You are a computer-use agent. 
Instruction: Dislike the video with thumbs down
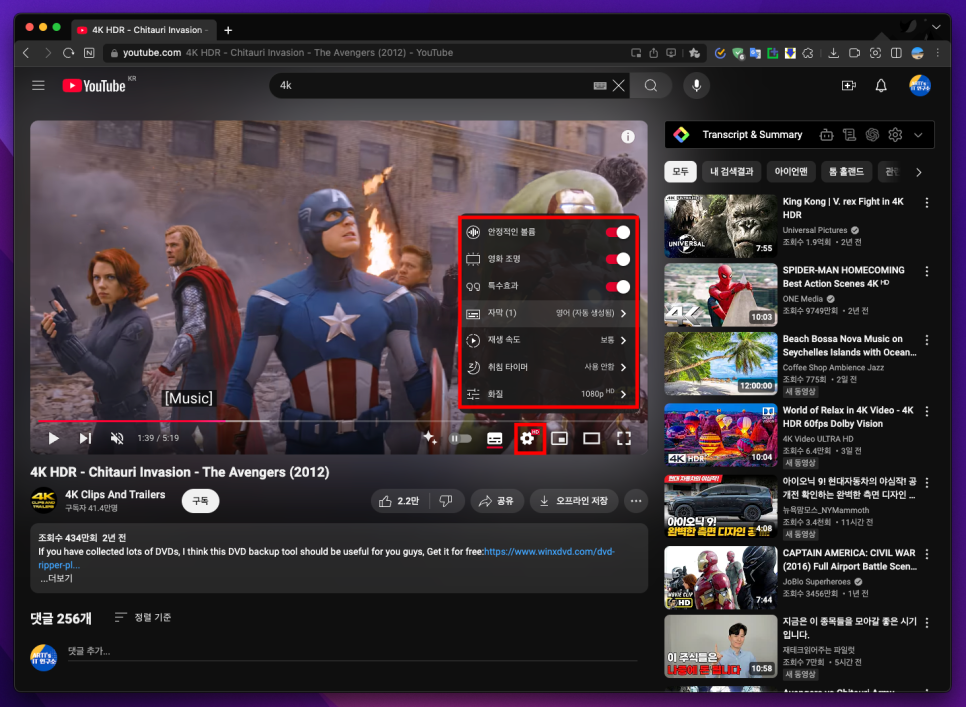(446, 501)
